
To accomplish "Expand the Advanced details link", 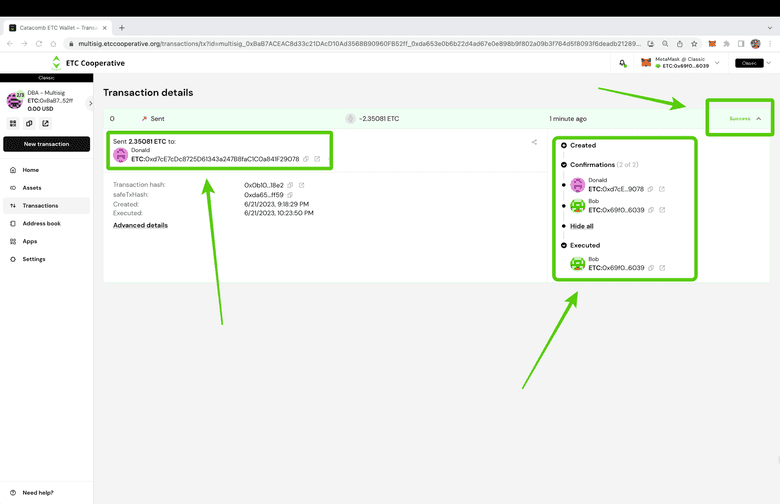I will (140, 225).
